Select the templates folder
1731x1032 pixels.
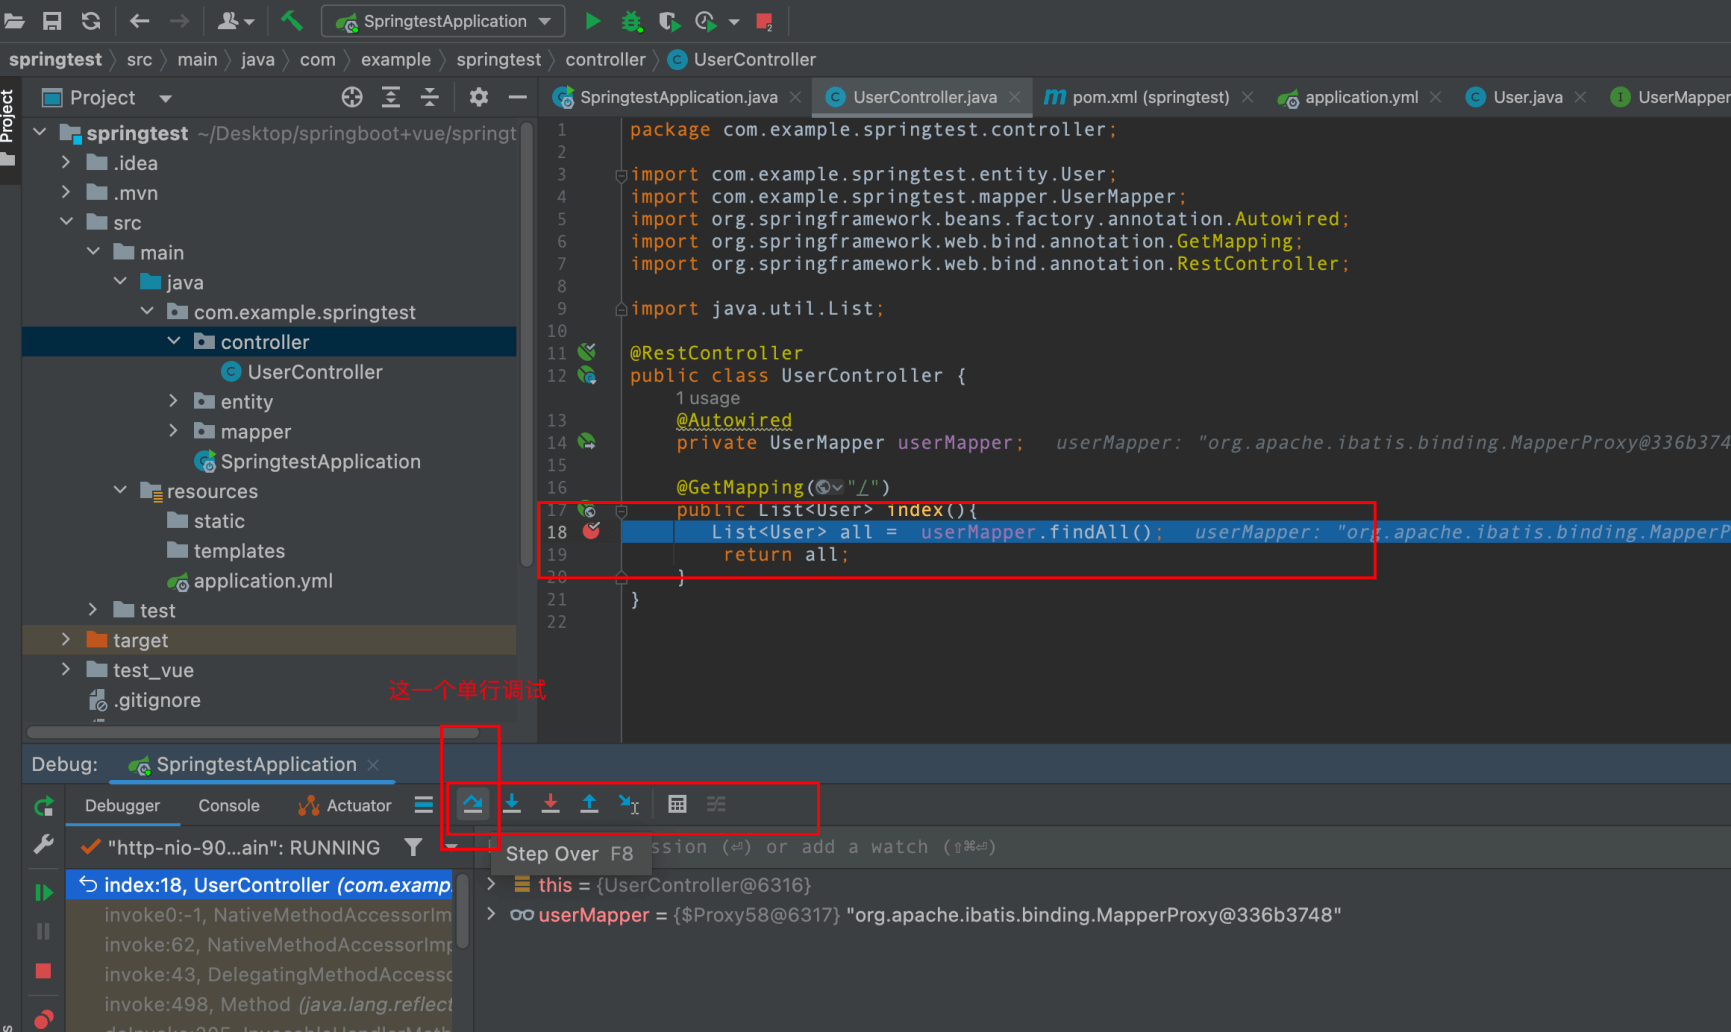point(238,551)
